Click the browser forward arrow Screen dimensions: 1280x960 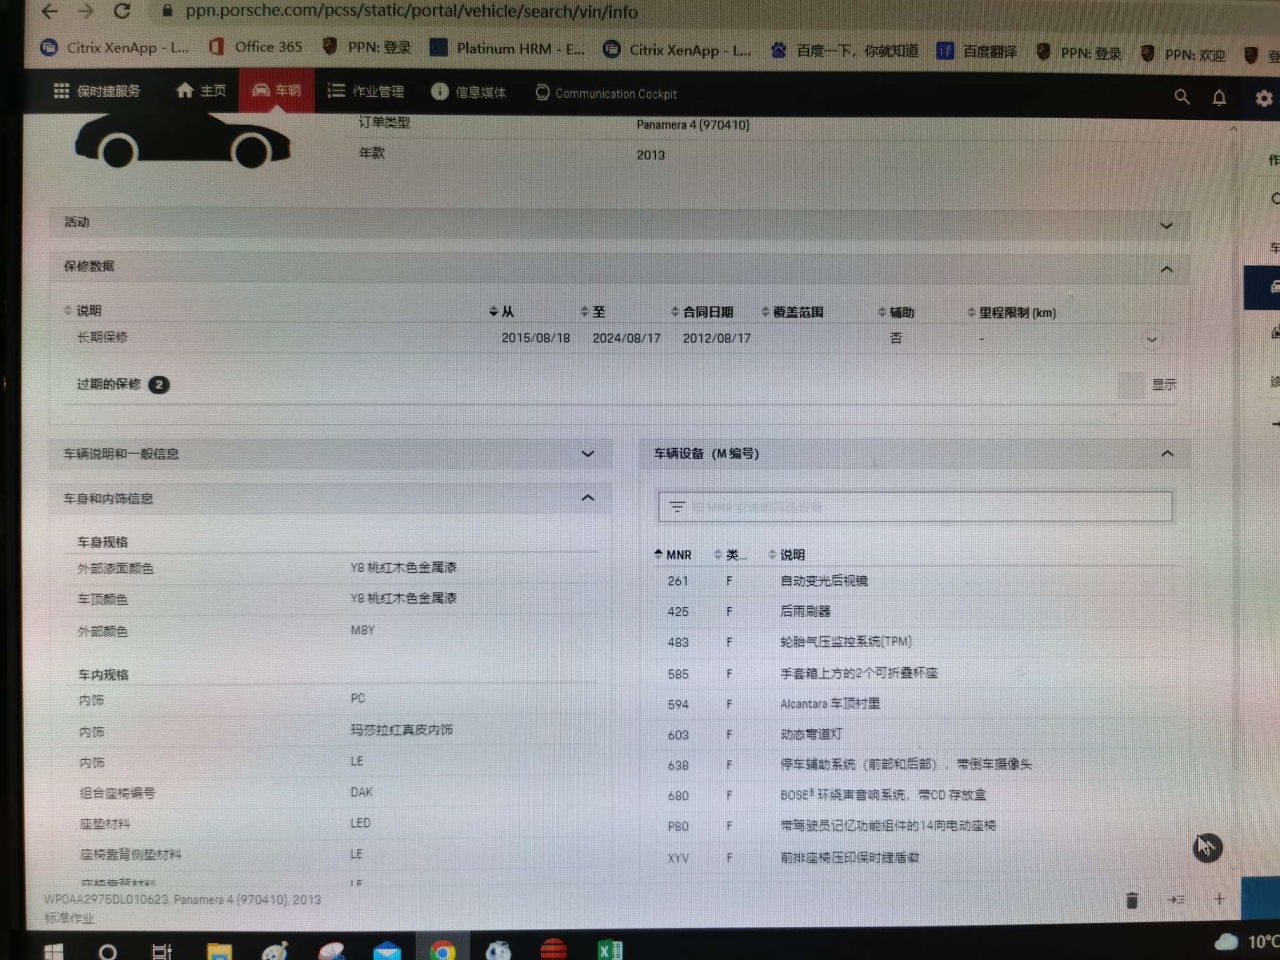pyautogui.click(x=85, y=11)
